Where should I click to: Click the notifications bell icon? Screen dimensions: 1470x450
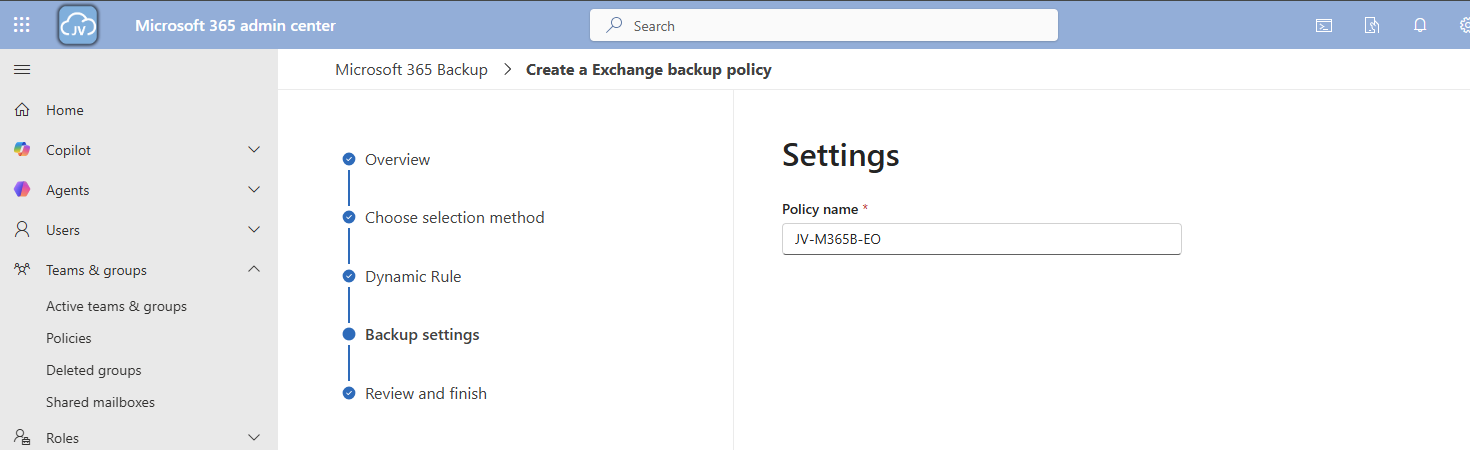(x=1419, y=26)
